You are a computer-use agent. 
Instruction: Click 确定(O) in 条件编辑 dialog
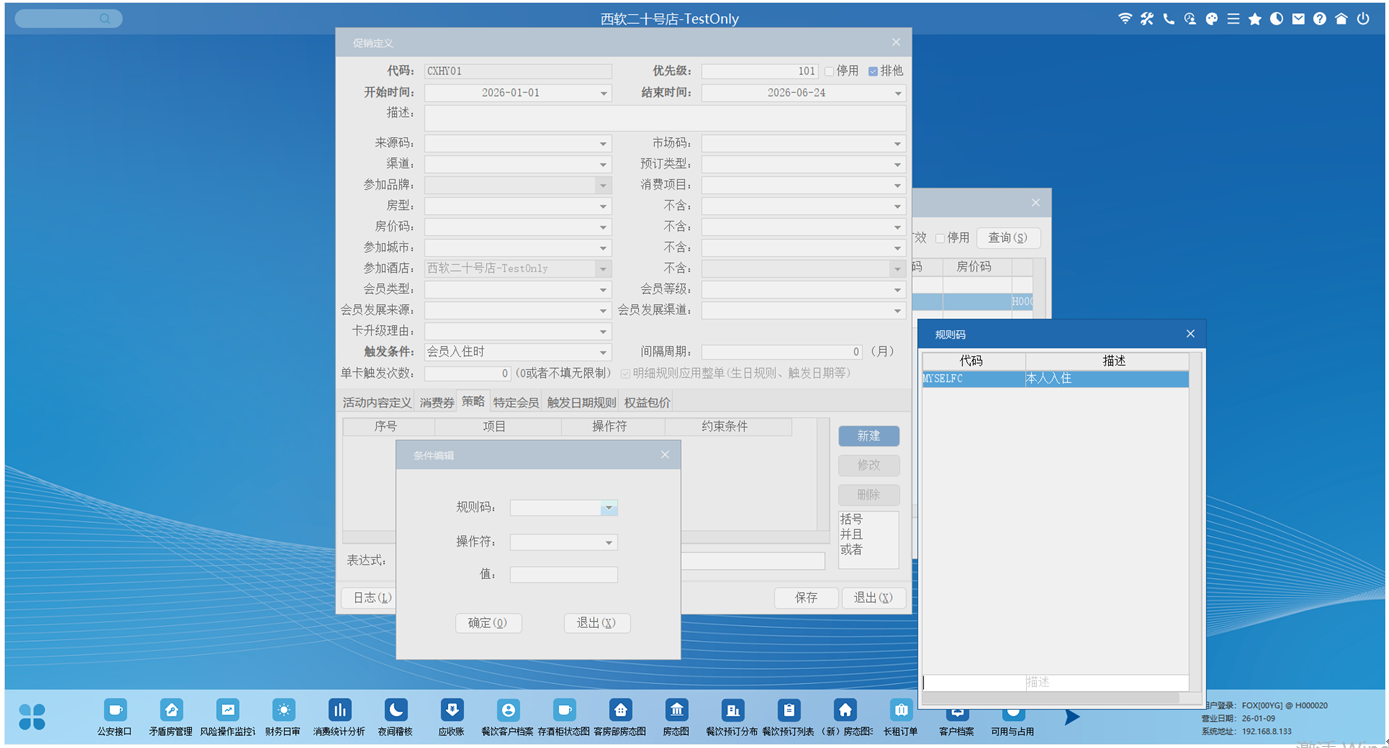coord(488,622)
